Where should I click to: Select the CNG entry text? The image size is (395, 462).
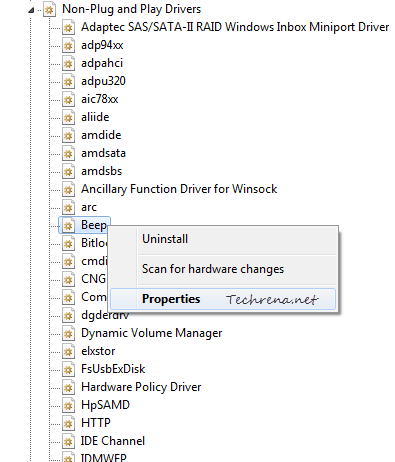(93, 279)
